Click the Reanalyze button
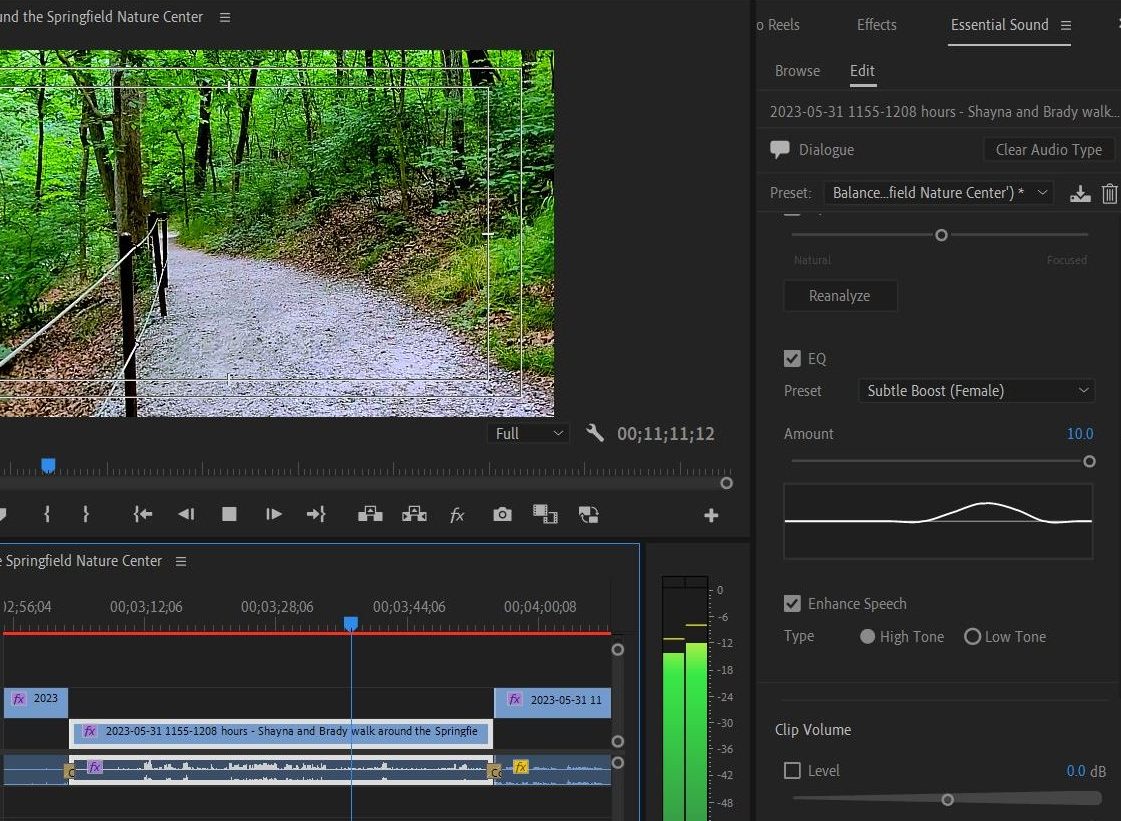 click(x=840, y=296)
